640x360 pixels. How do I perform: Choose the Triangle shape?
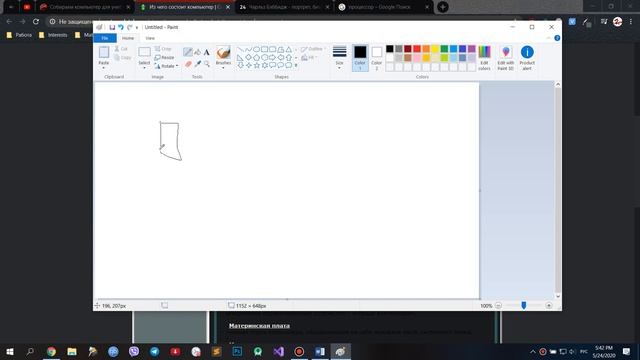[289, 49]
